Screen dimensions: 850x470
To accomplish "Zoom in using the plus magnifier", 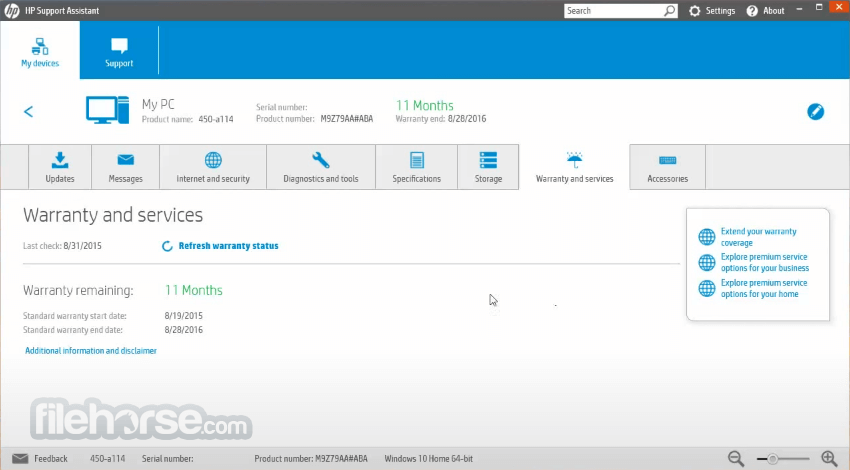I will tap(829, 459).
